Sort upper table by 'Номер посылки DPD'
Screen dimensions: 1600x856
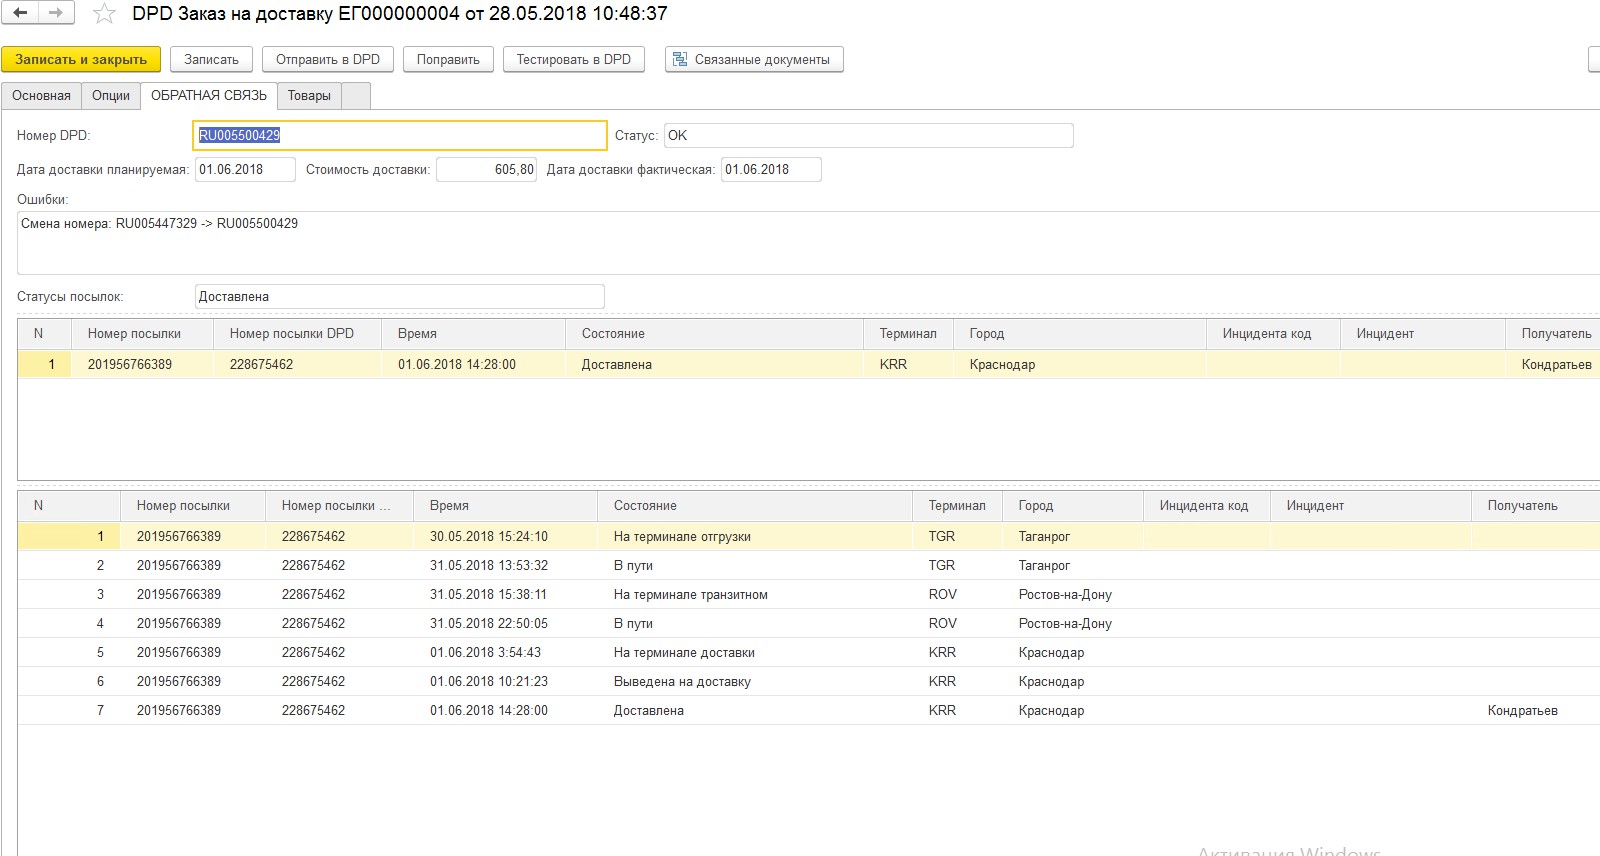pyautogui.click(x=297, y=334)
